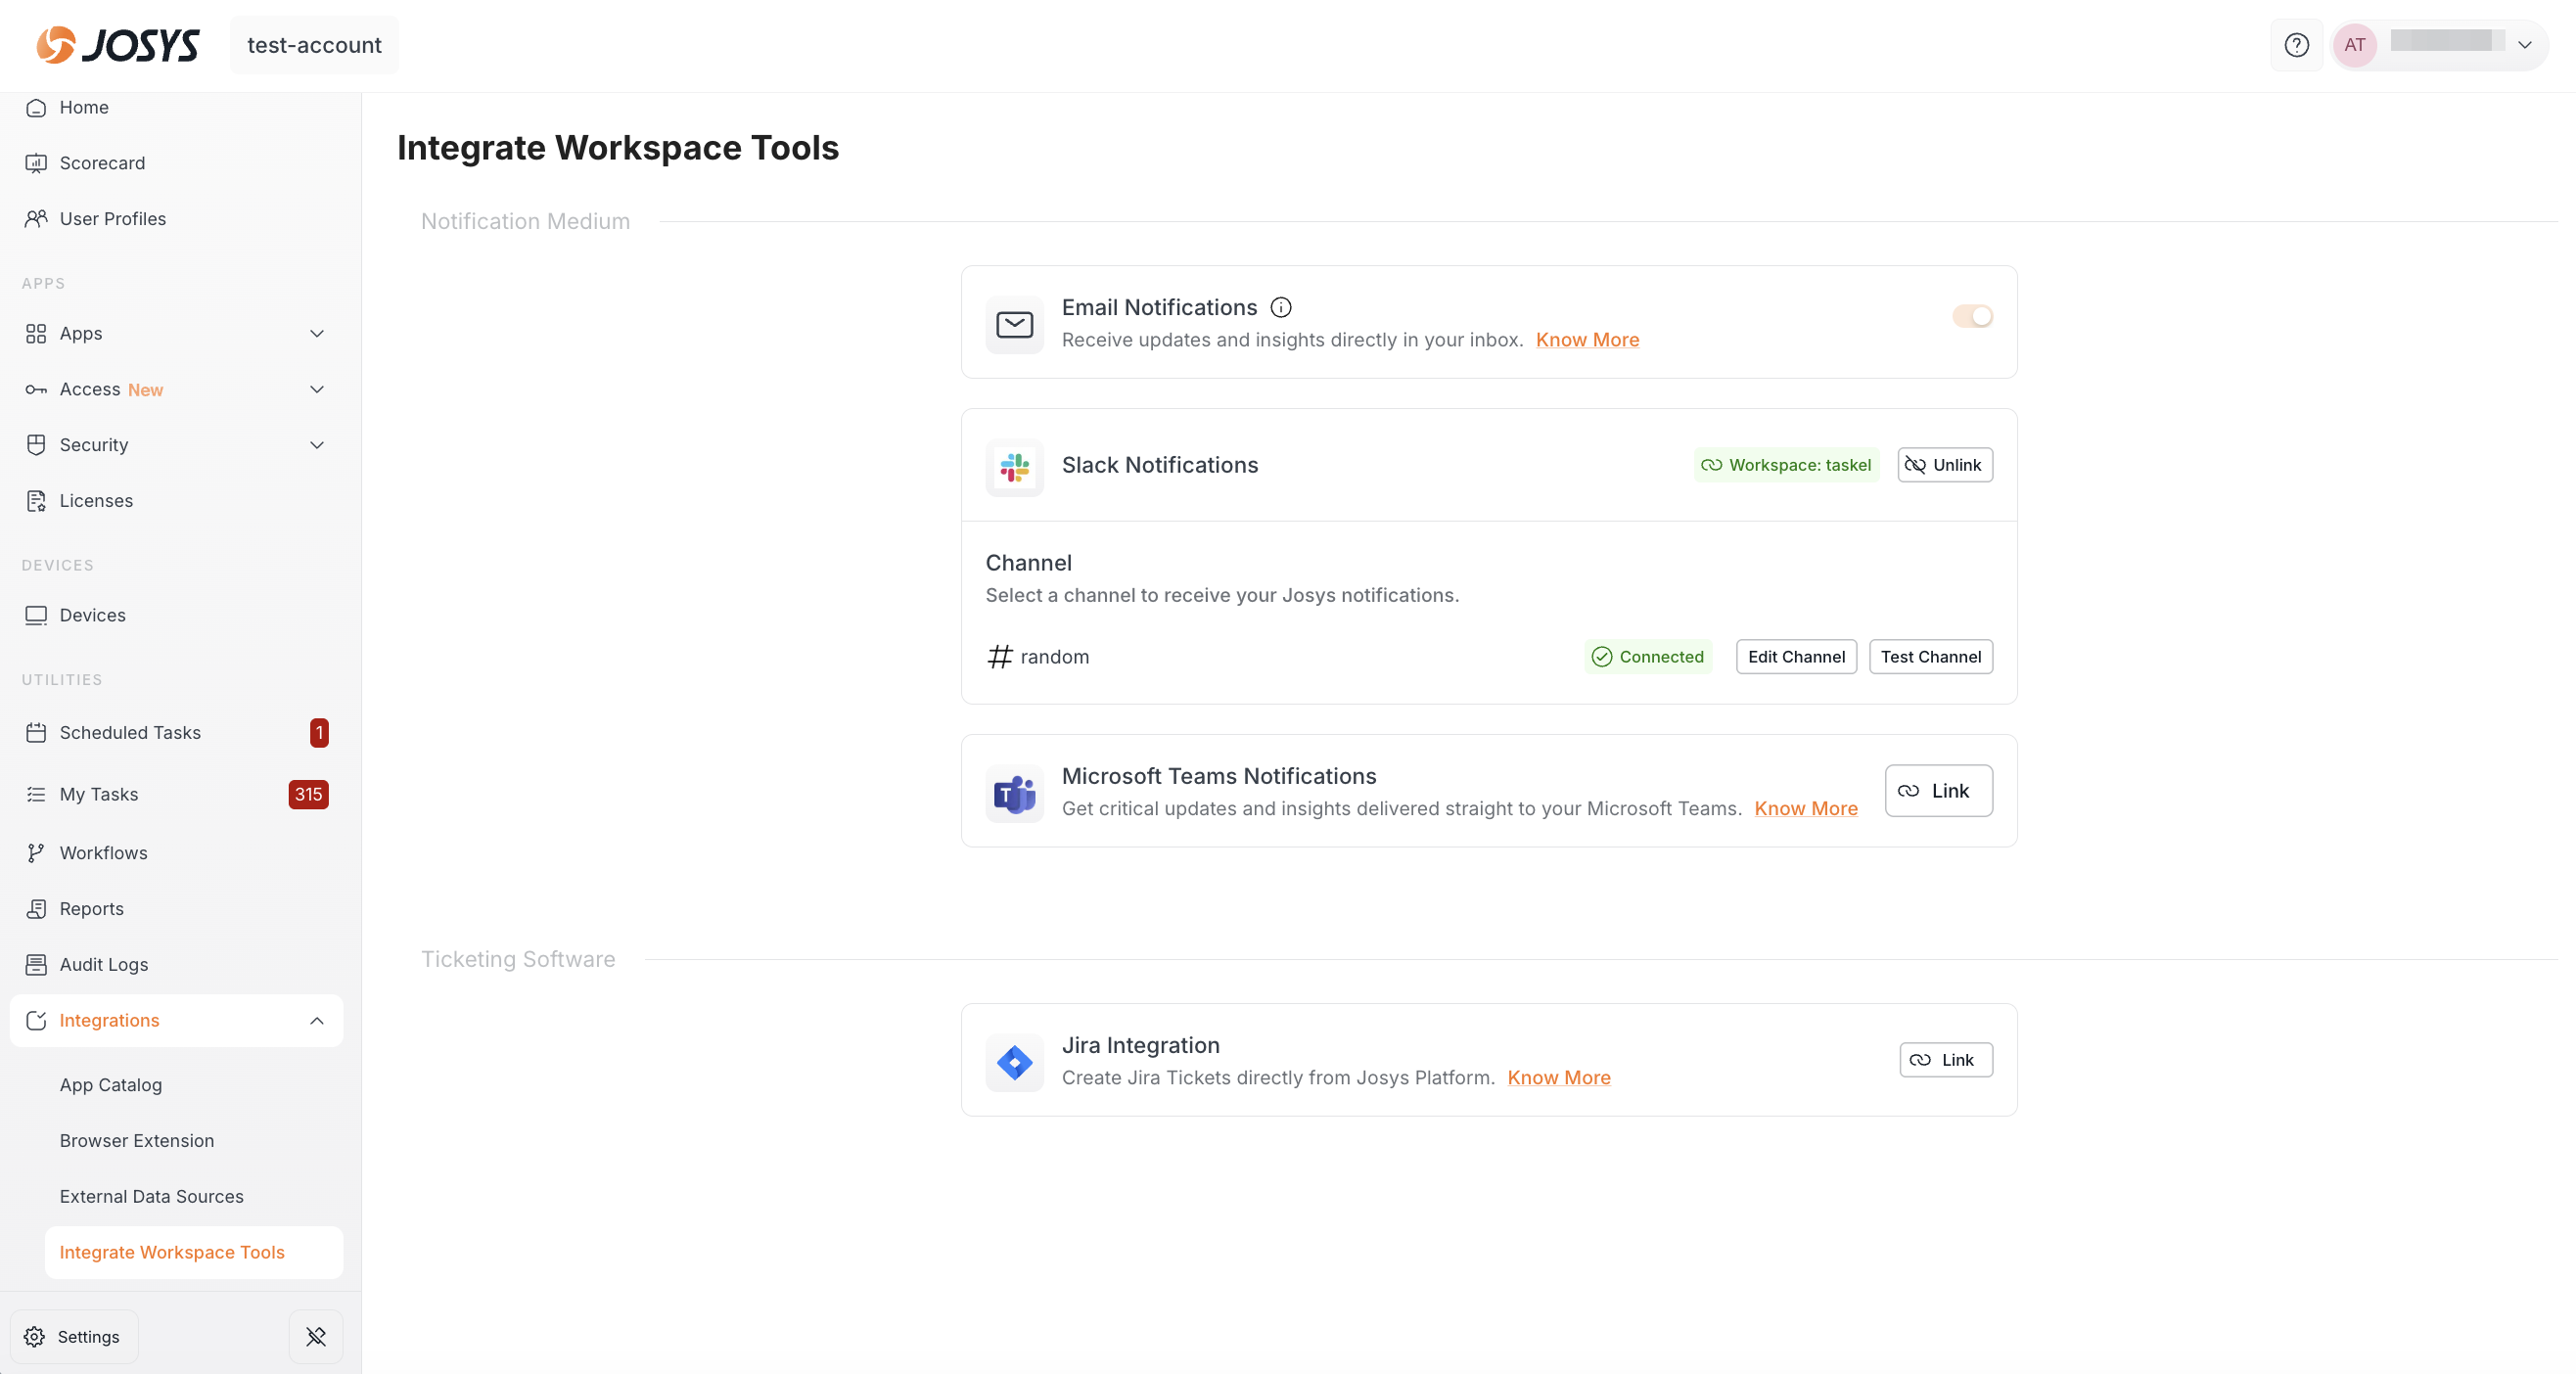Collapse the Integrations section
This screenshot has width=2576, height=1374.
coord(317,1020)
